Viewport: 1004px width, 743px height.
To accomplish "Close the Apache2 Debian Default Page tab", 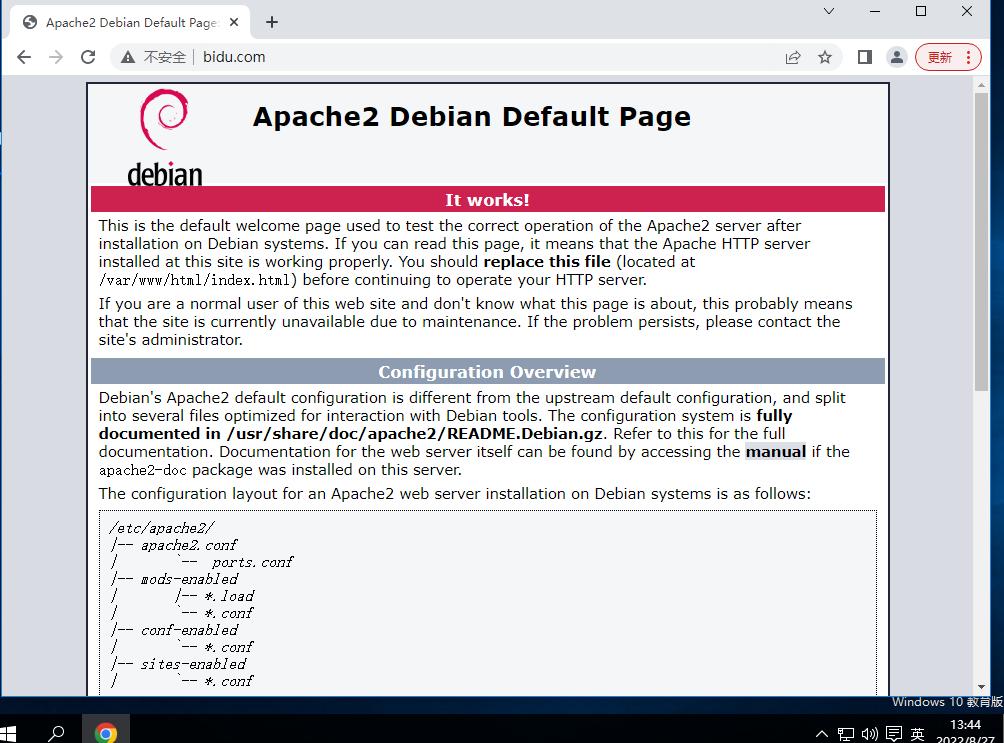I will [x=234, y=22].
